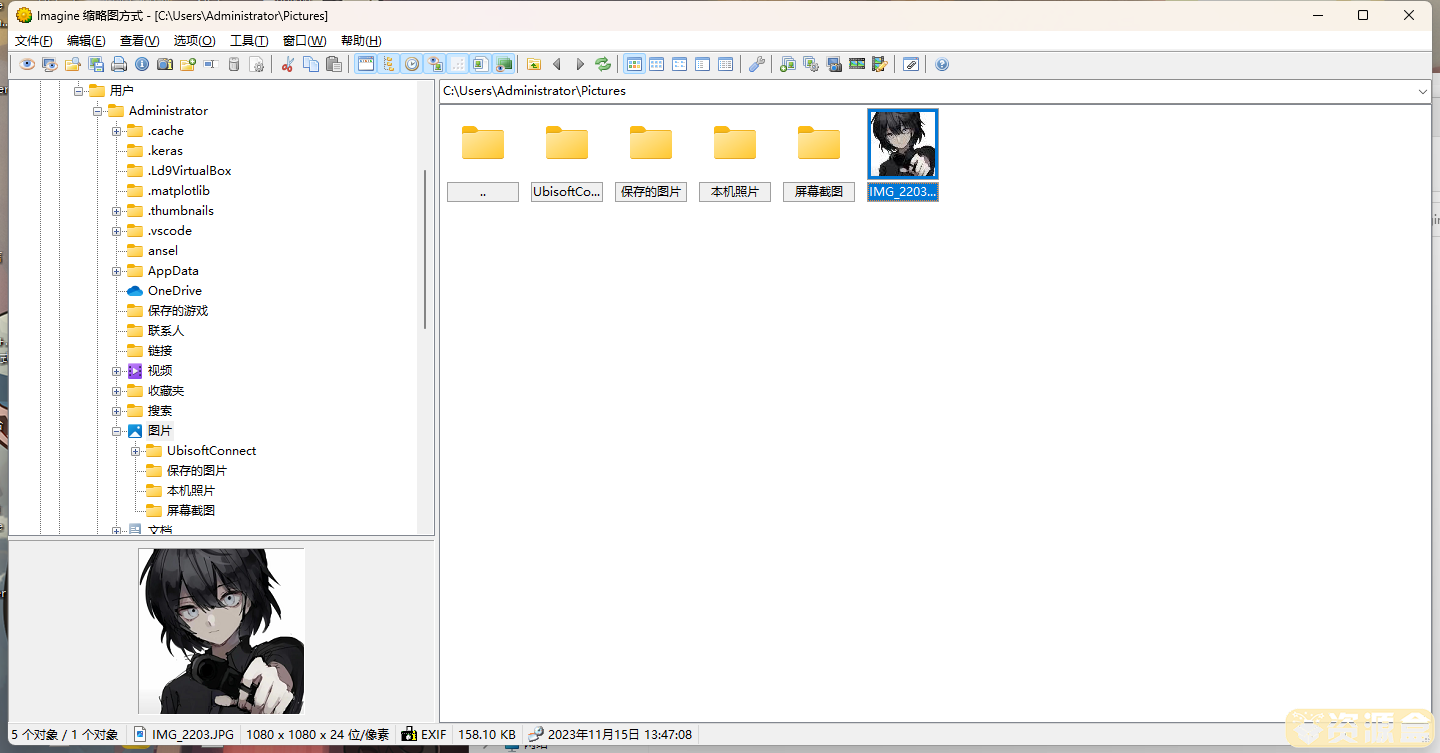Click the Paste clipboard icon
The width and height of the screenshot is (1440, 753).
point(334,64)
